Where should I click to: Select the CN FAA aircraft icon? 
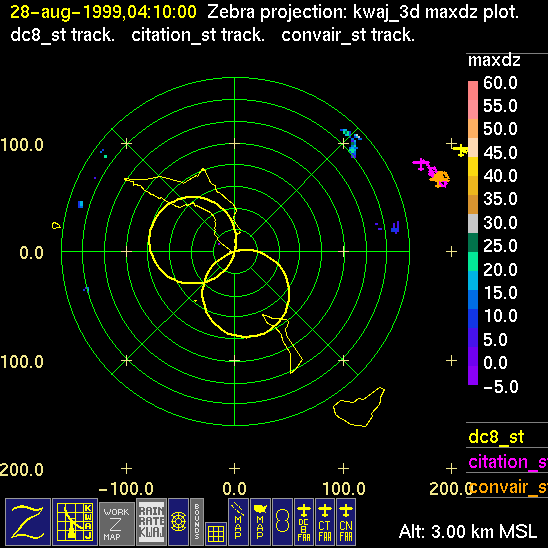(x=346, y=522)
